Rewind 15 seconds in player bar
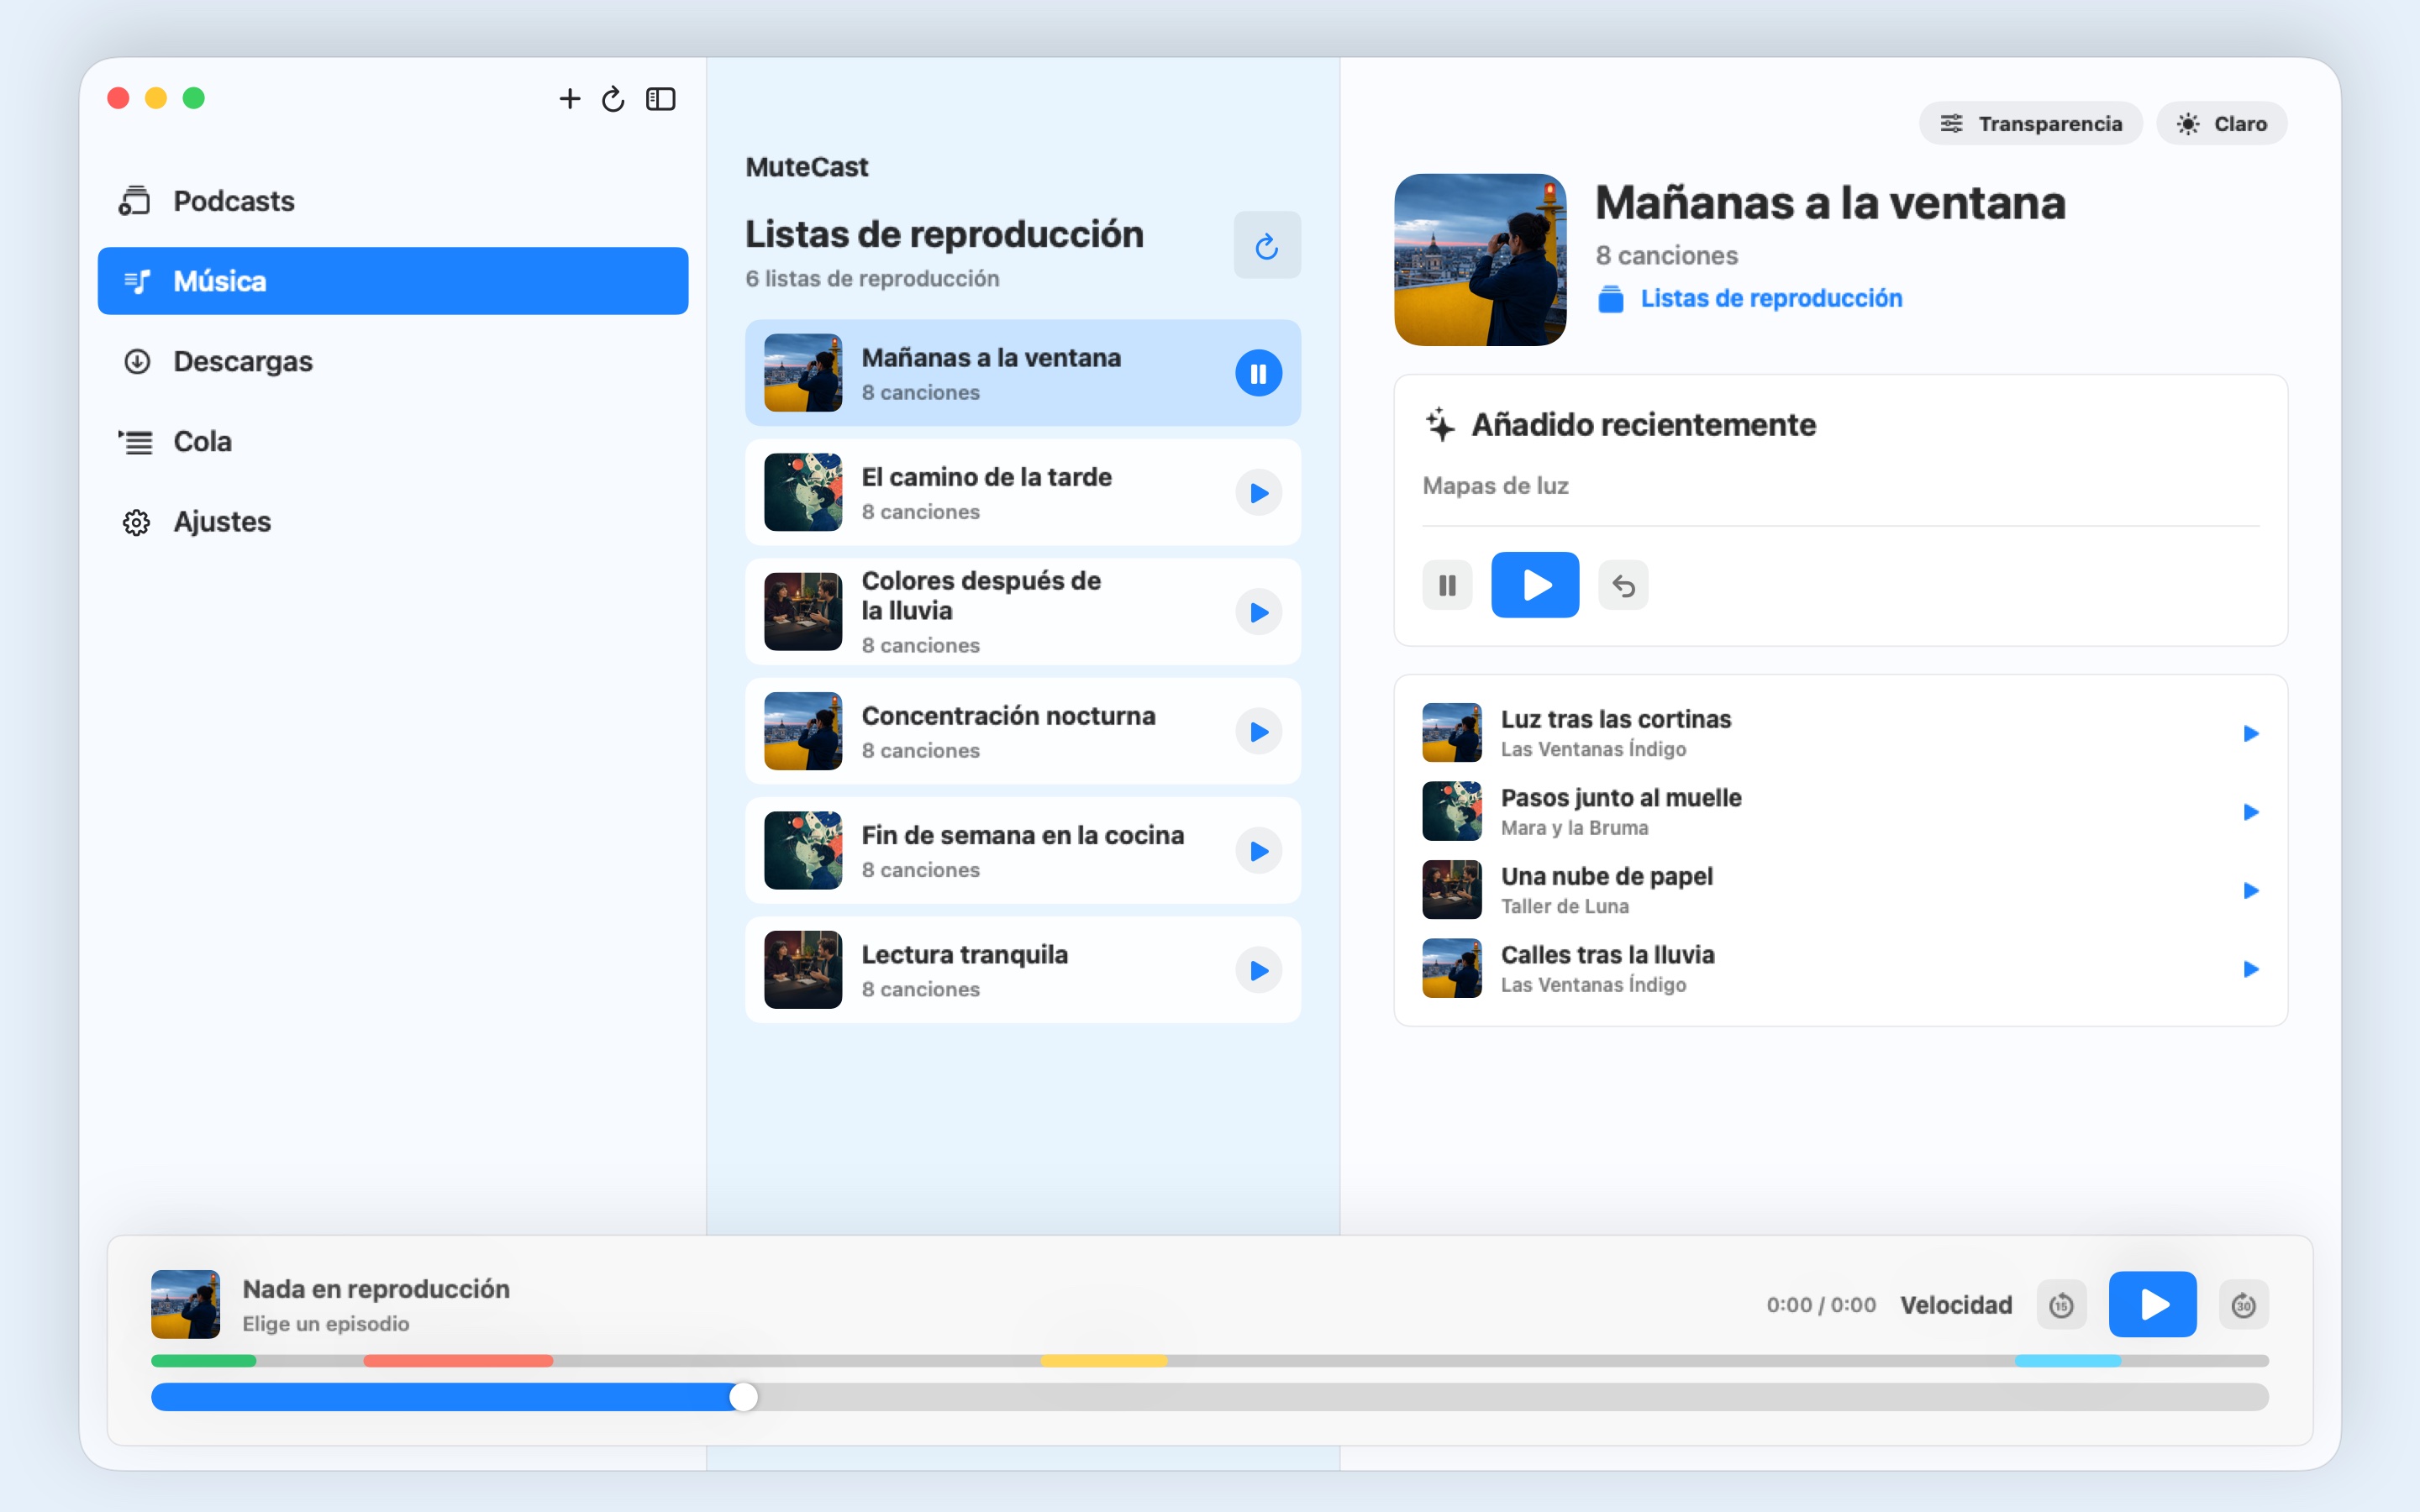The image size is (2420, 1512). (x=2061, y=1305)
